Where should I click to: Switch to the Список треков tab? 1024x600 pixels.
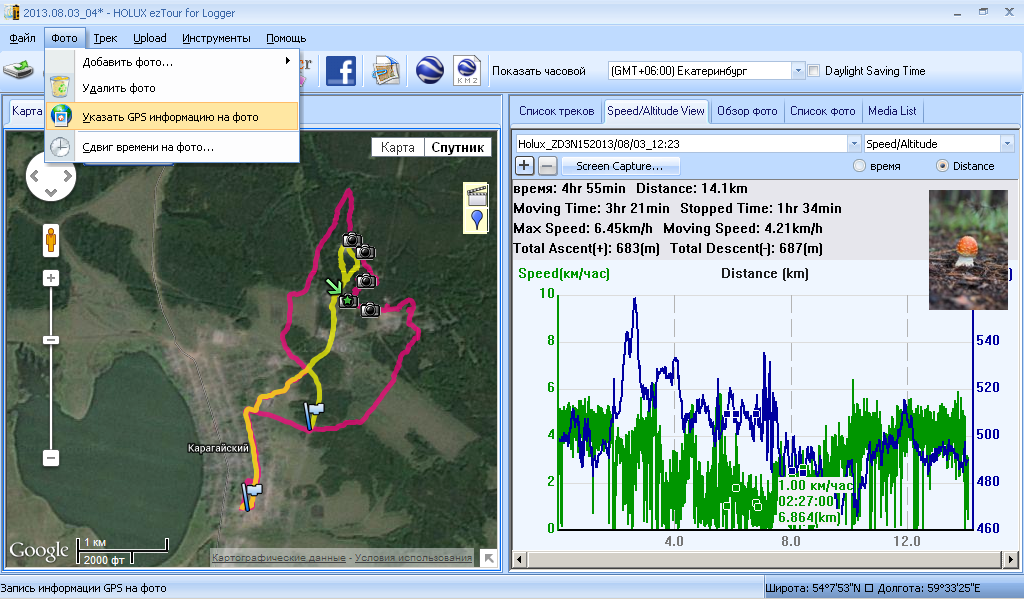[556, 111]
